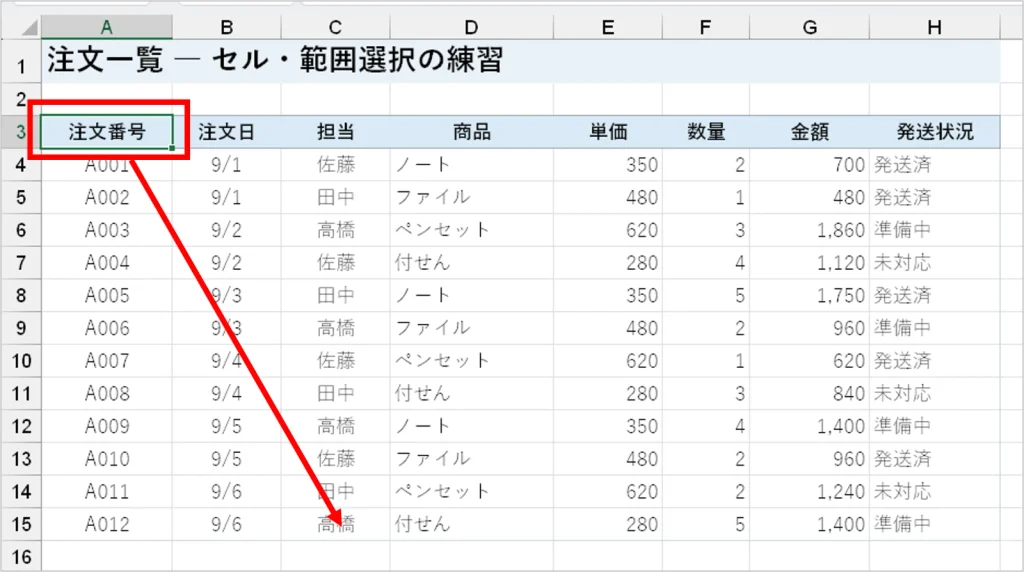The image size is (1024, 572).
Task: Select row 4 header
Action: point(21,165)
